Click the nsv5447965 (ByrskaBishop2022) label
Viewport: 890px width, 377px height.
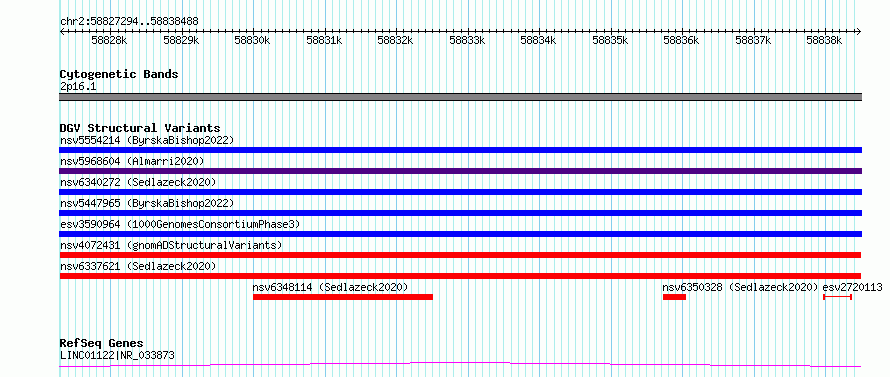(x=146, y=203)
